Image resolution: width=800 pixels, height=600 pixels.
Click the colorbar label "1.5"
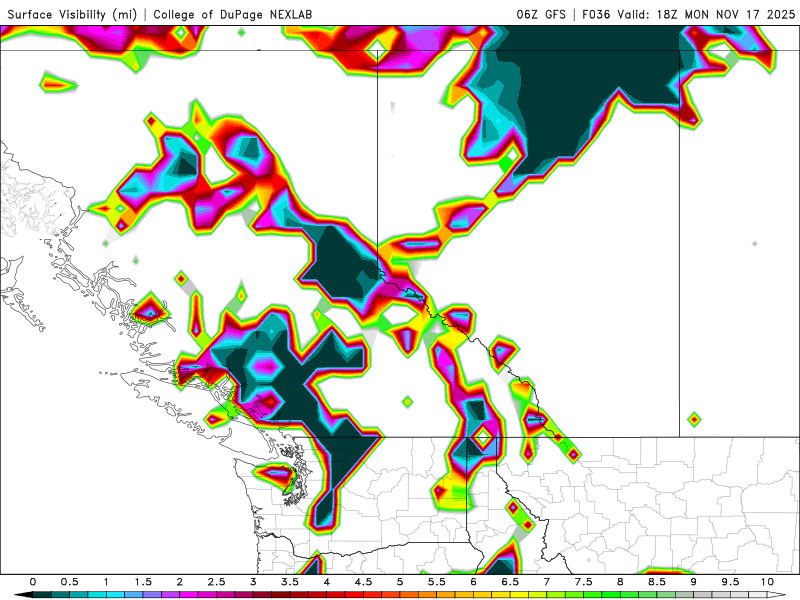point(143,582)
